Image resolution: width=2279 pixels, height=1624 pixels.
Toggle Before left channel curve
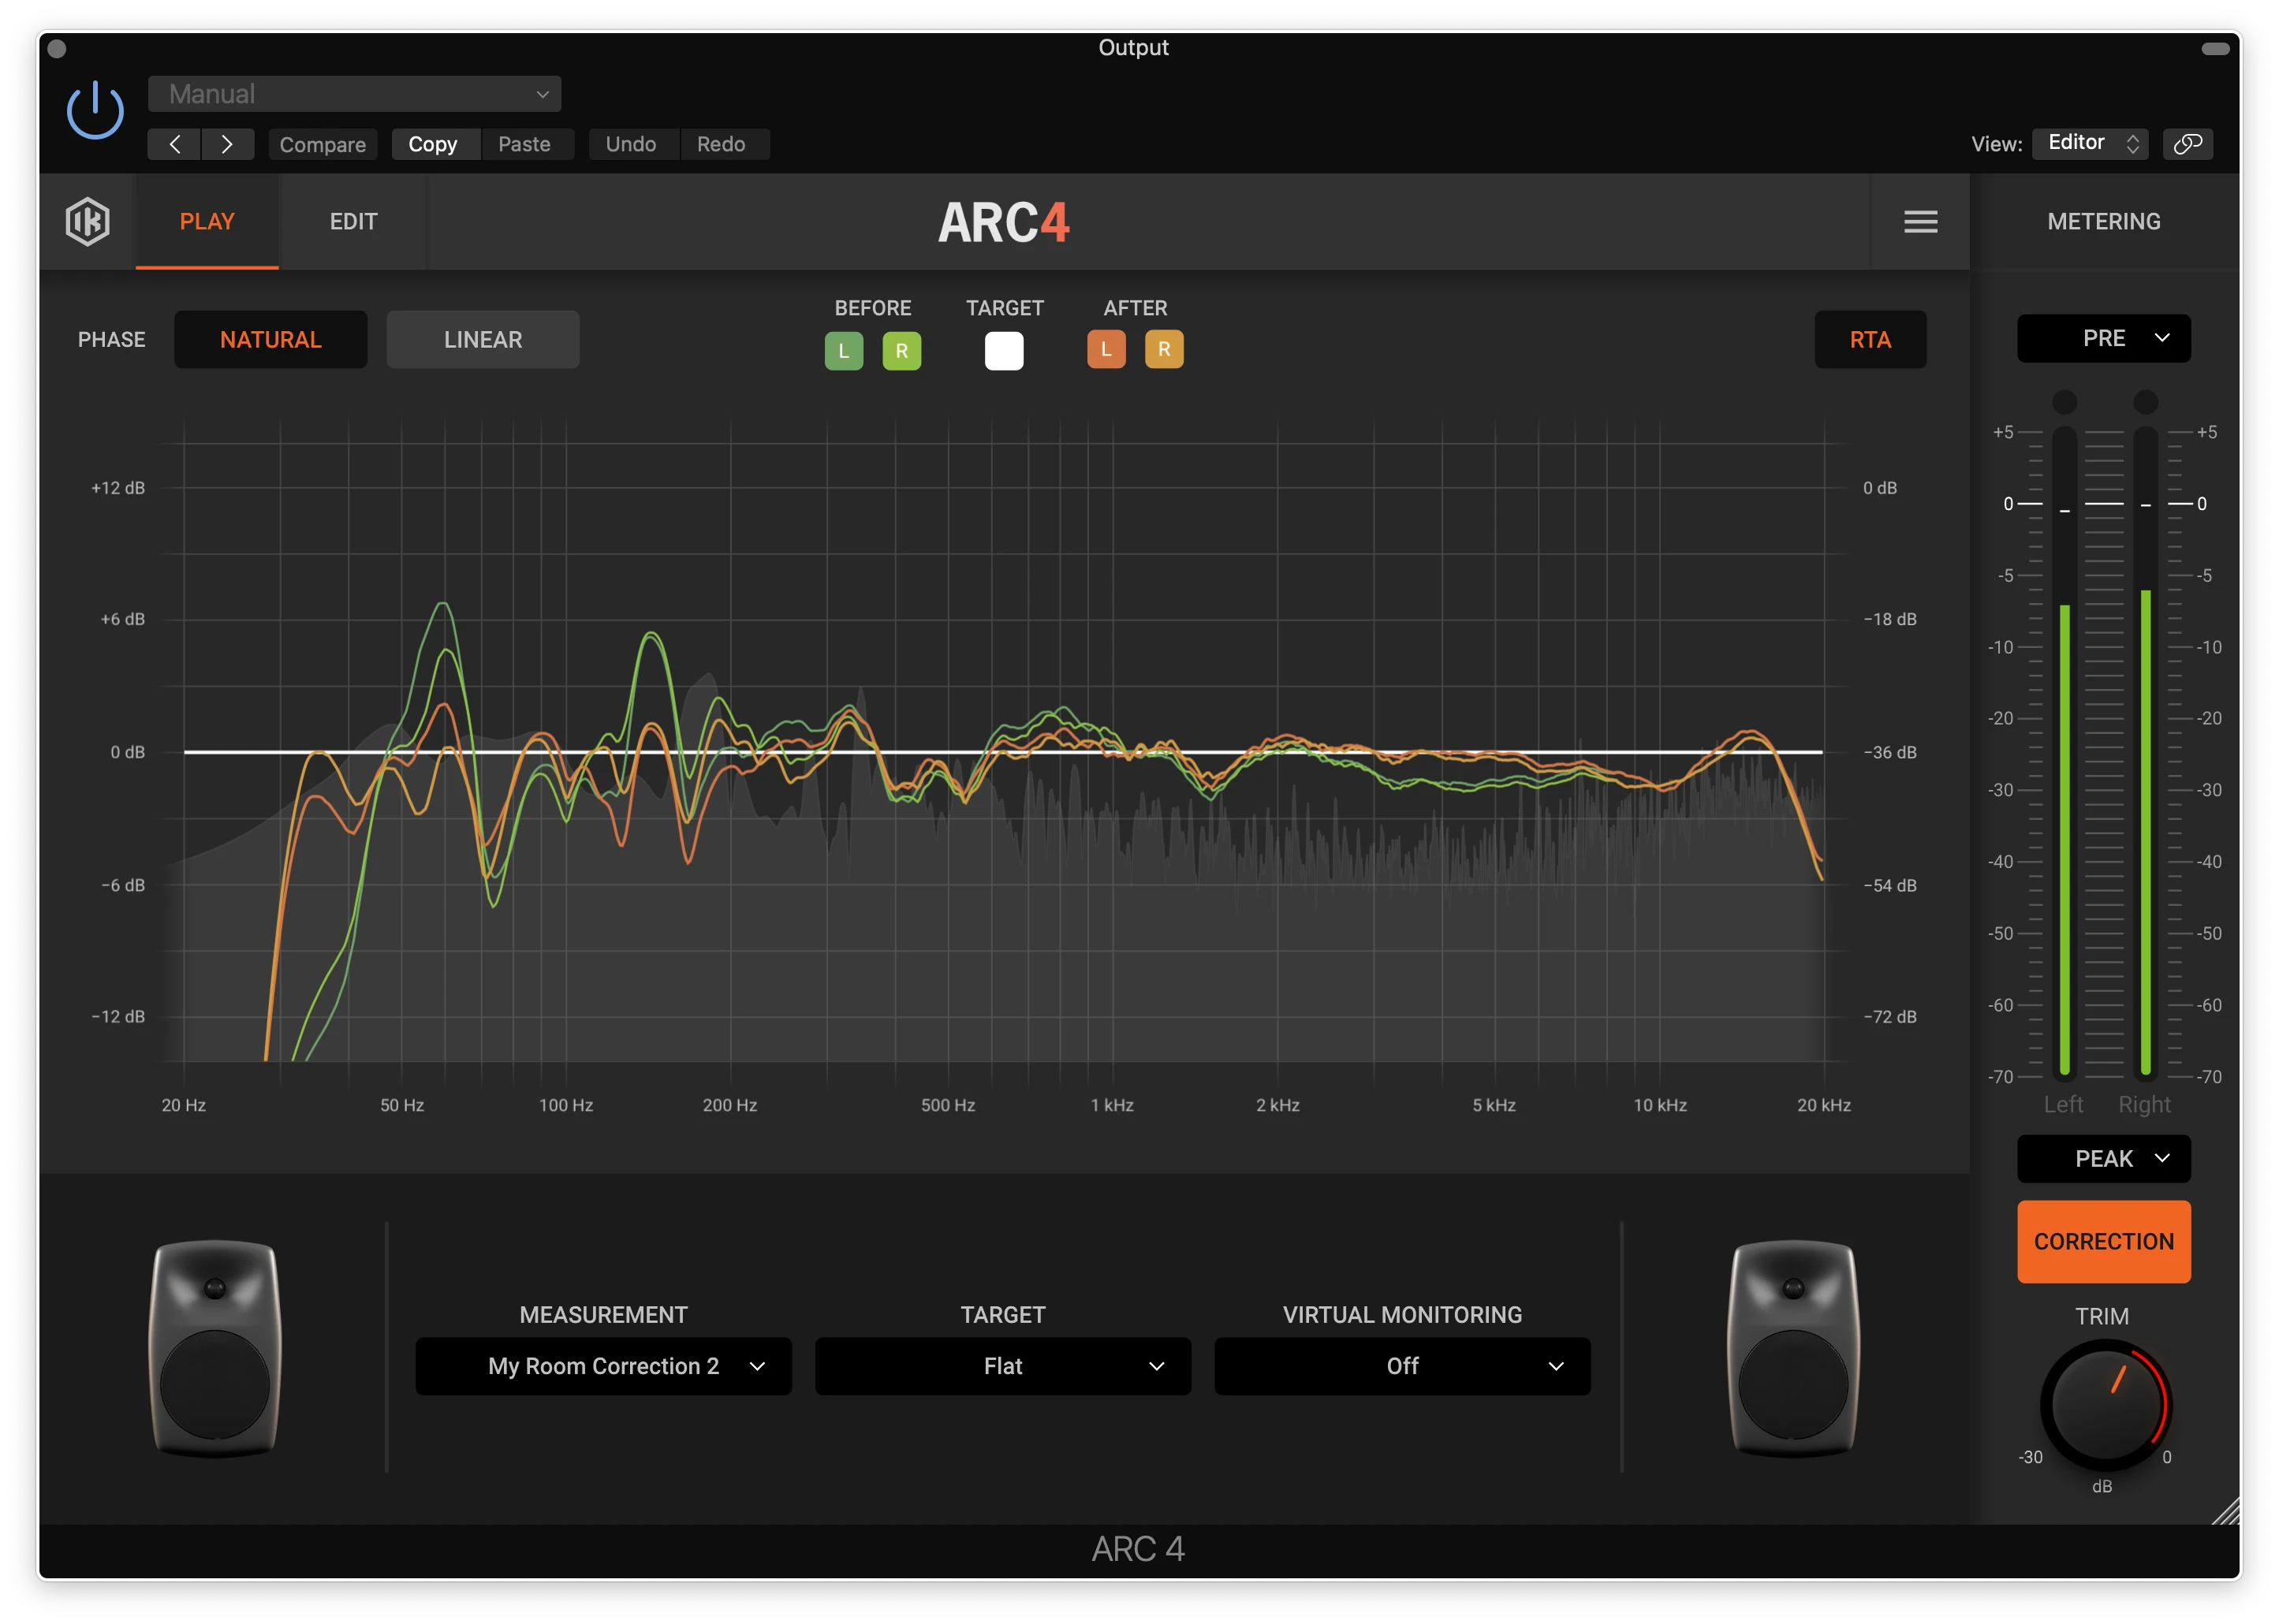tap(843, 350)
